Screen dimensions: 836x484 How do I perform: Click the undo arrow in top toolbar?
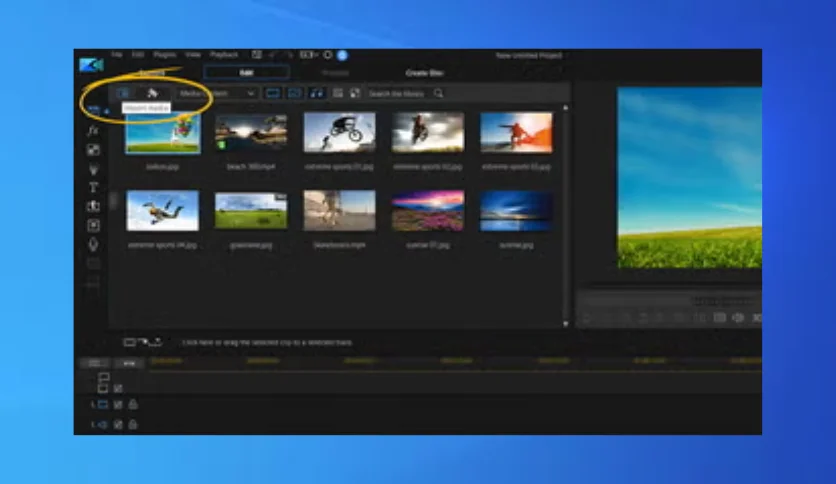pyautogui.click(x=273, y=55)
